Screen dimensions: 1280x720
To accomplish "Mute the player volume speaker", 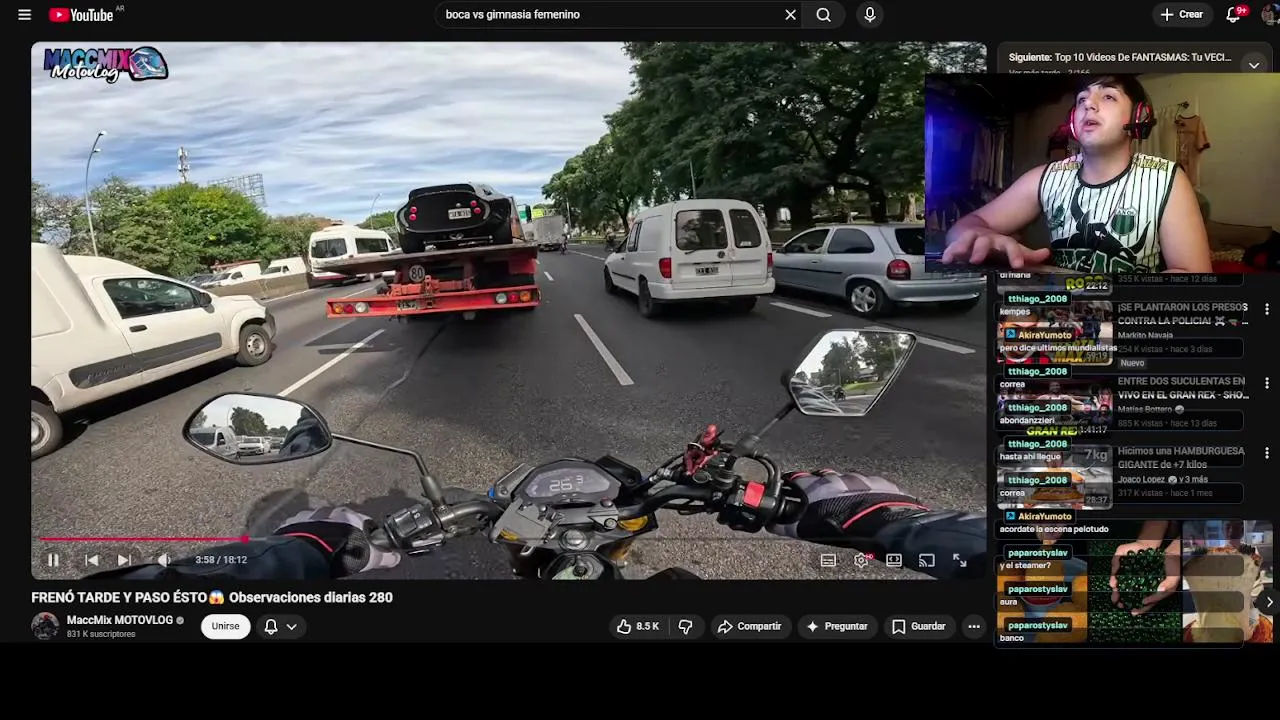I will [x=164, y=560].
